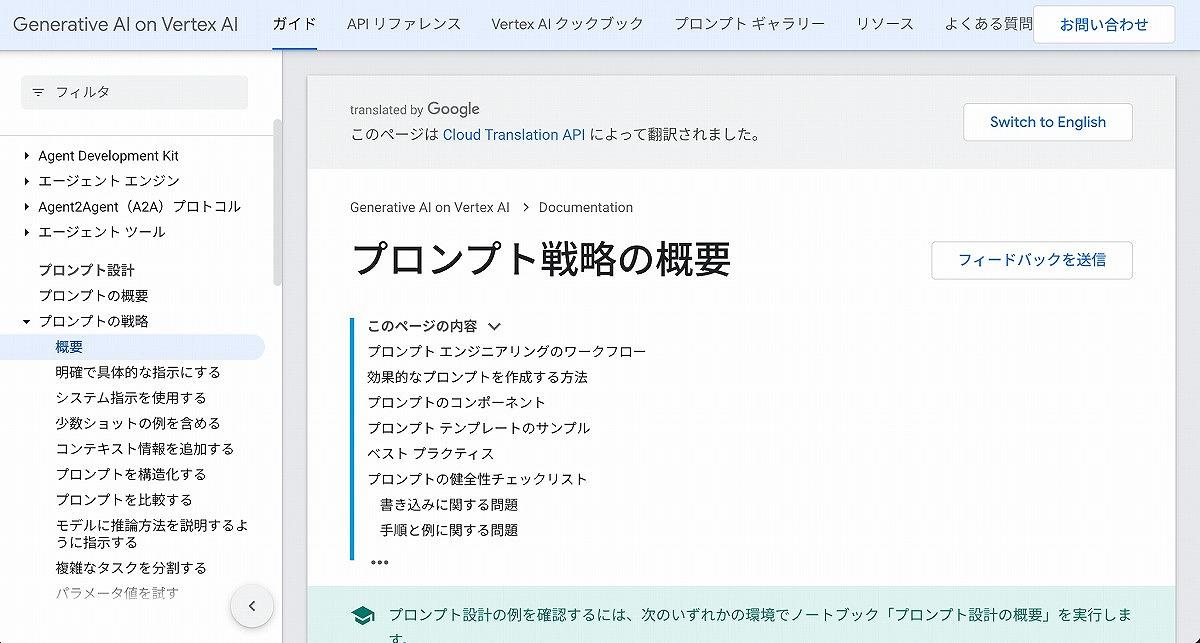This screenshot has height=643, width=1200.
Task: Collapse the プロンプトの戦略 section
Action: (27, 322)
